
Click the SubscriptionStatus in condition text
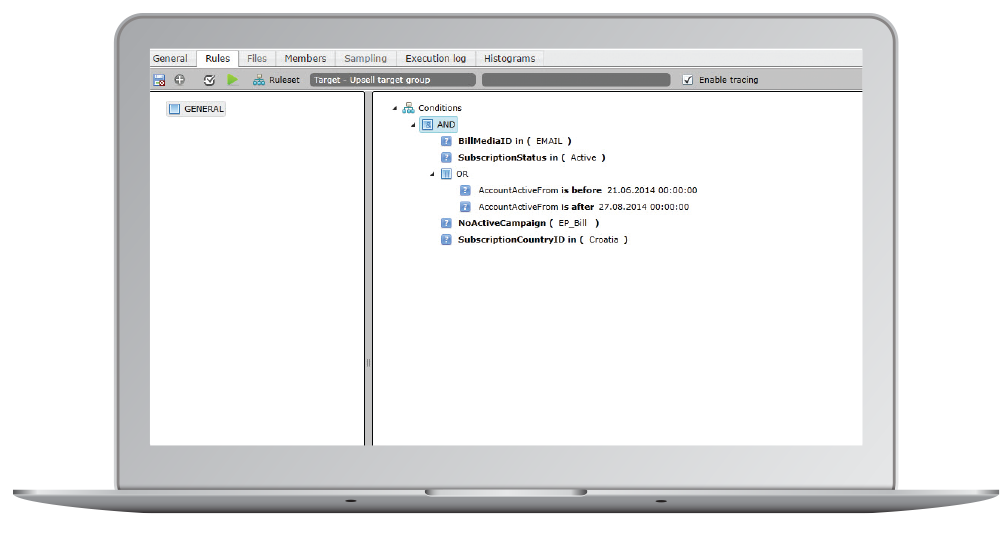coord(508,158)
